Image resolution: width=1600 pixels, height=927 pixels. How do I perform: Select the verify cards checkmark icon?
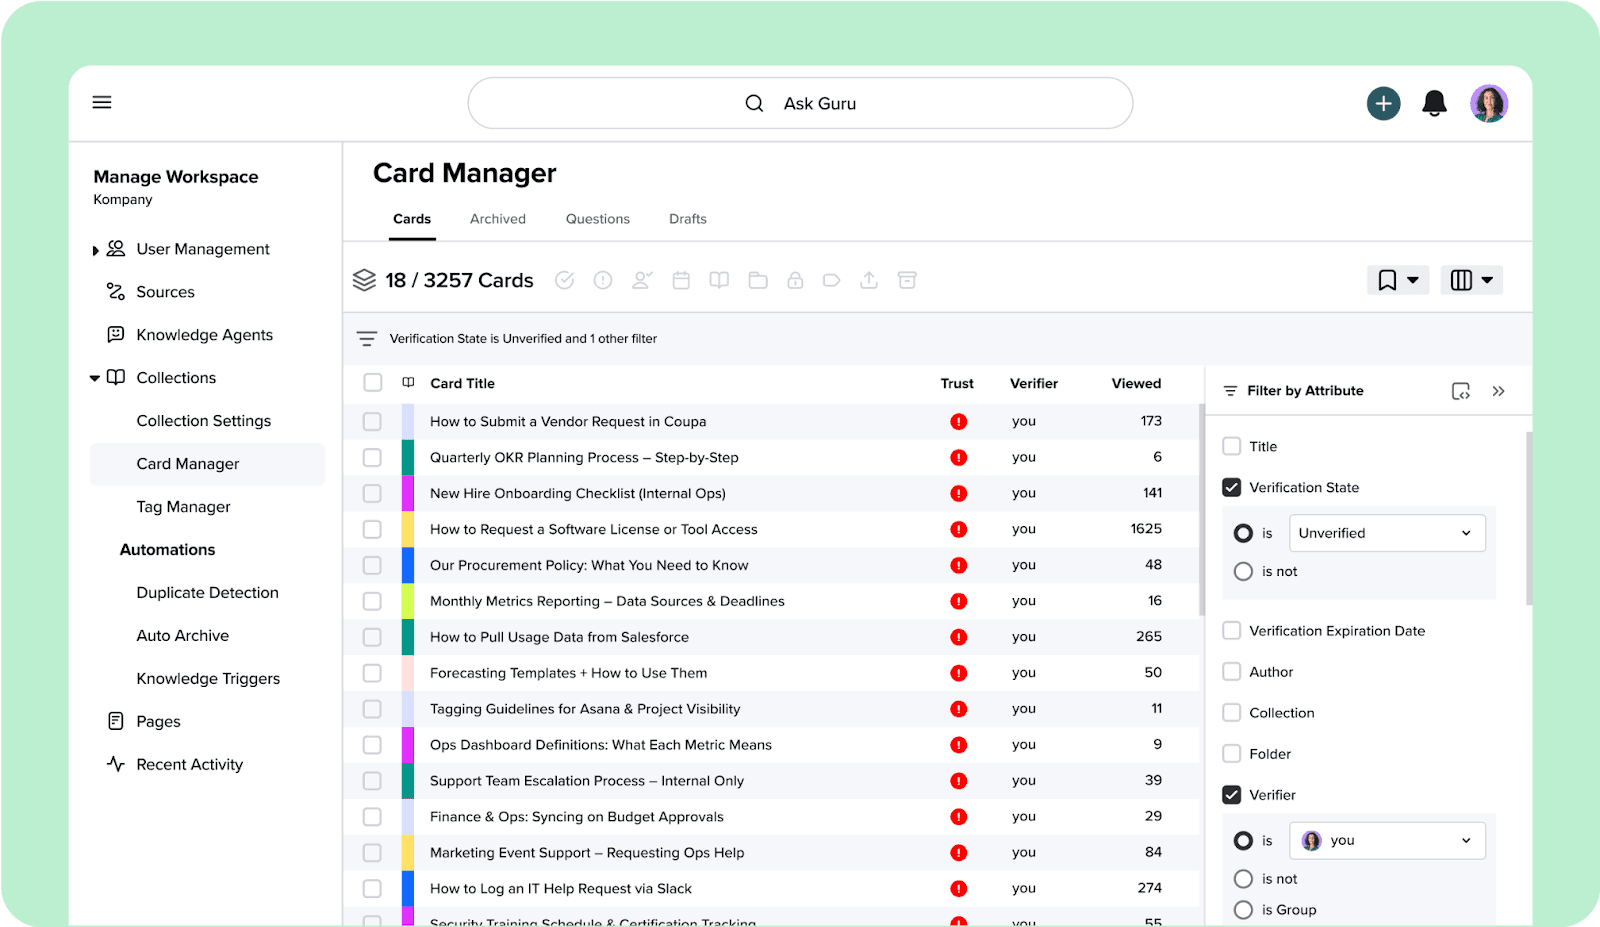coord(564,280)
